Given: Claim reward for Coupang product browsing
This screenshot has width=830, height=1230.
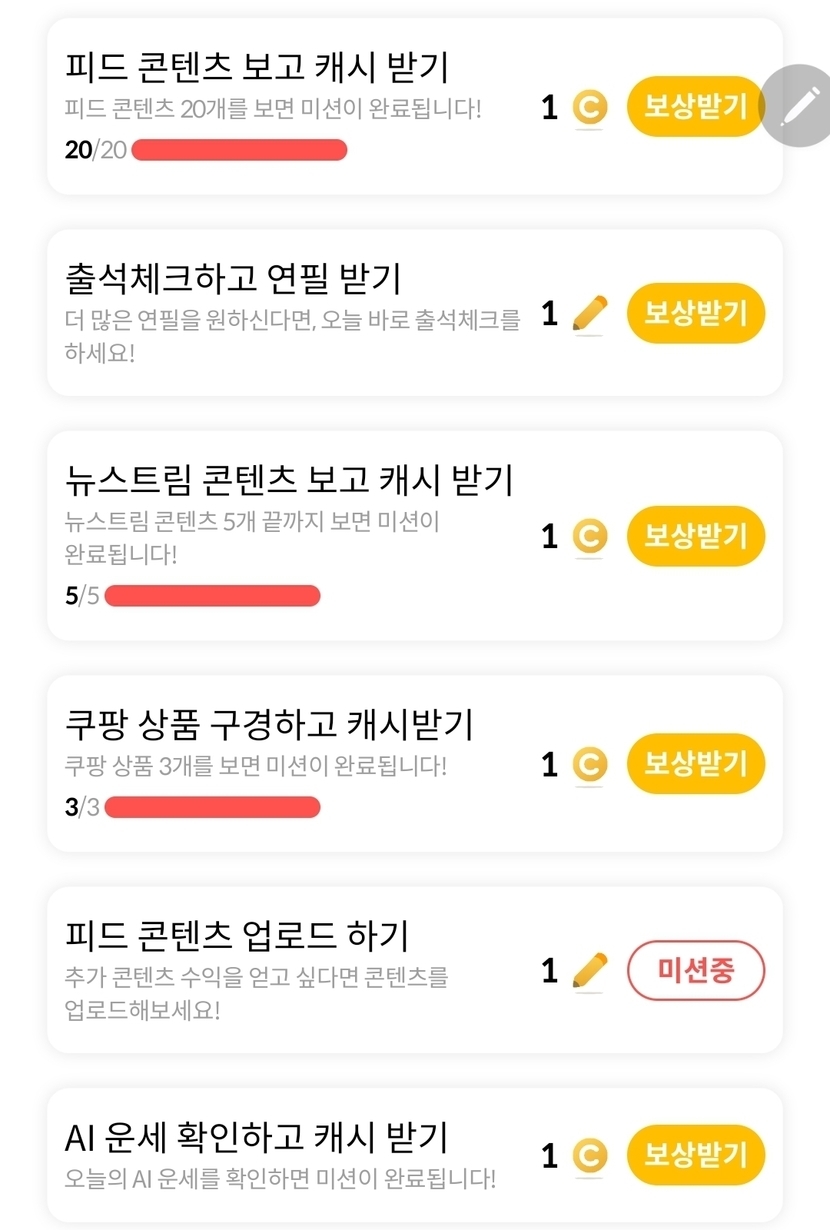Looking at the screenshot, I should 695,764.
